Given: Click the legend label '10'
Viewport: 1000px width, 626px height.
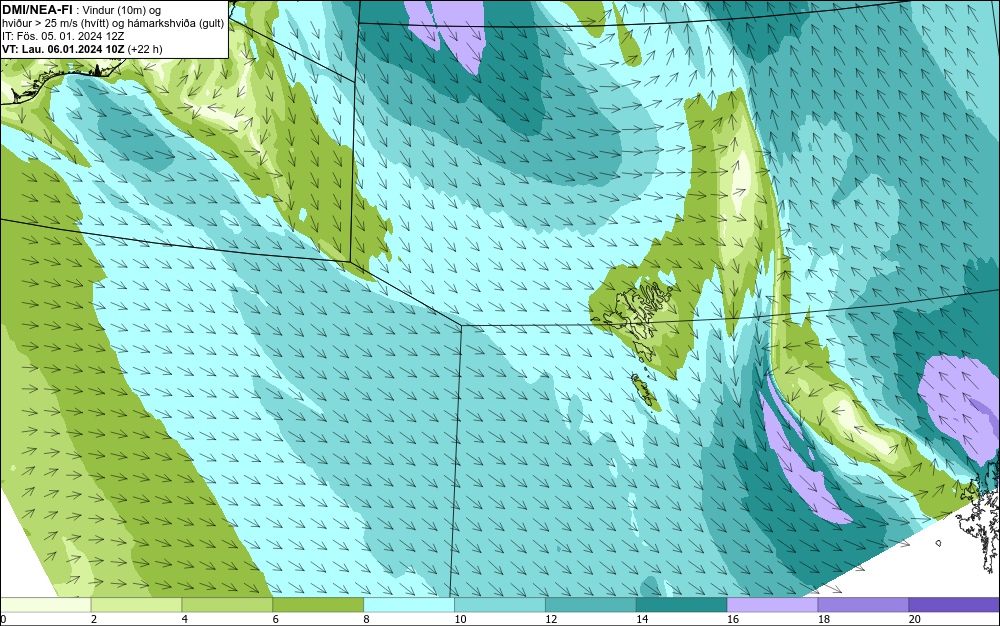Looking at the screenshot, I should click(460, 619).
